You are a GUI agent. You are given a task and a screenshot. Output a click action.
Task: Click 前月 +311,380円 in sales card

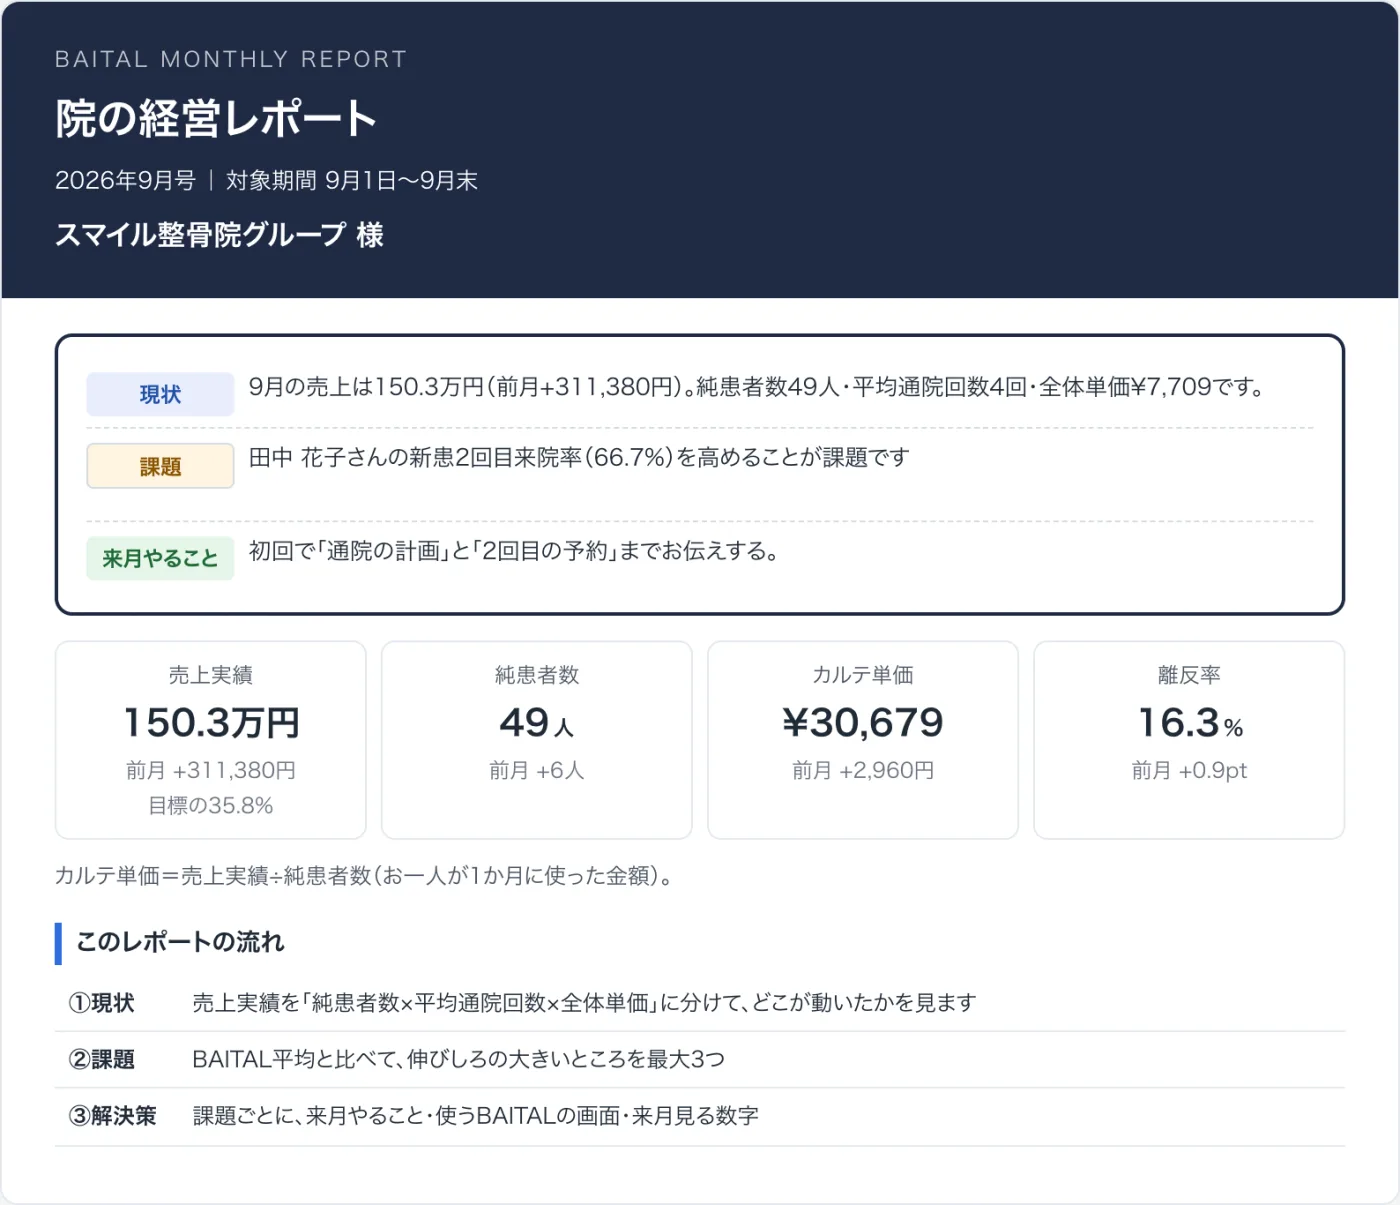pos(211,770)
